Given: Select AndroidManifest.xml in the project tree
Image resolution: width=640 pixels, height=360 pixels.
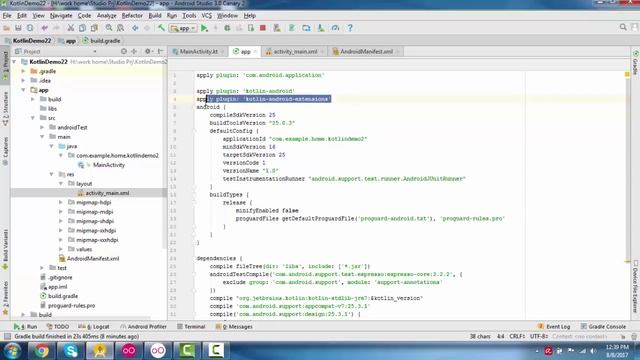Looking at the screenshot, I should (x=93, y=259).
